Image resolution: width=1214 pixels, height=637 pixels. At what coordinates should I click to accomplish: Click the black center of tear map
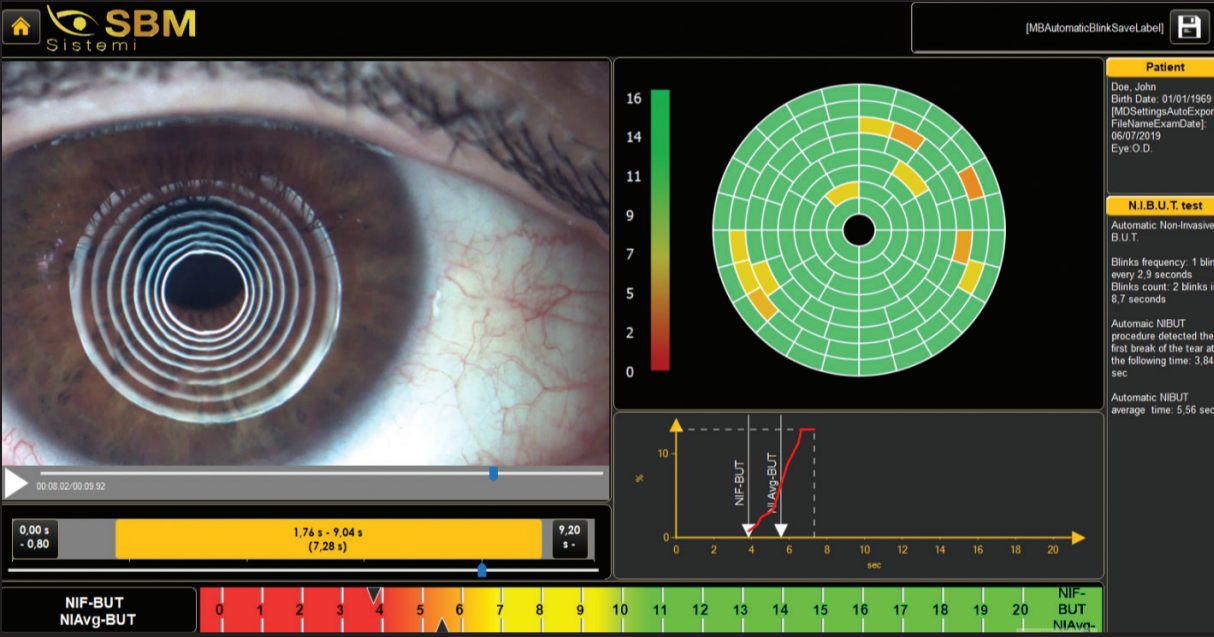(x=858, y=230)
